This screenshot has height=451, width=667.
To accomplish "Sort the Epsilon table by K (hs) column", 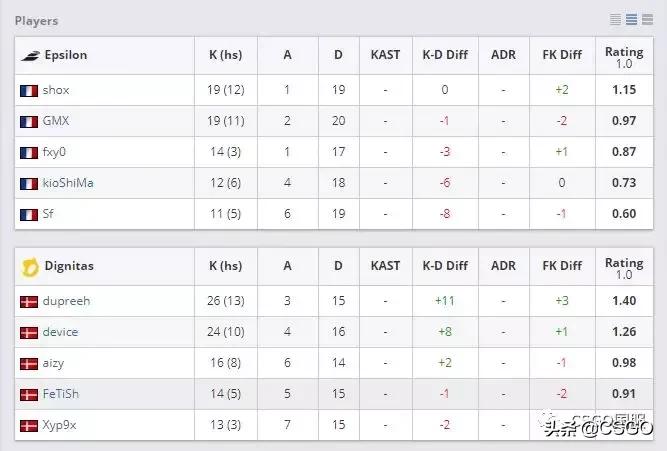I will (225, 55).
